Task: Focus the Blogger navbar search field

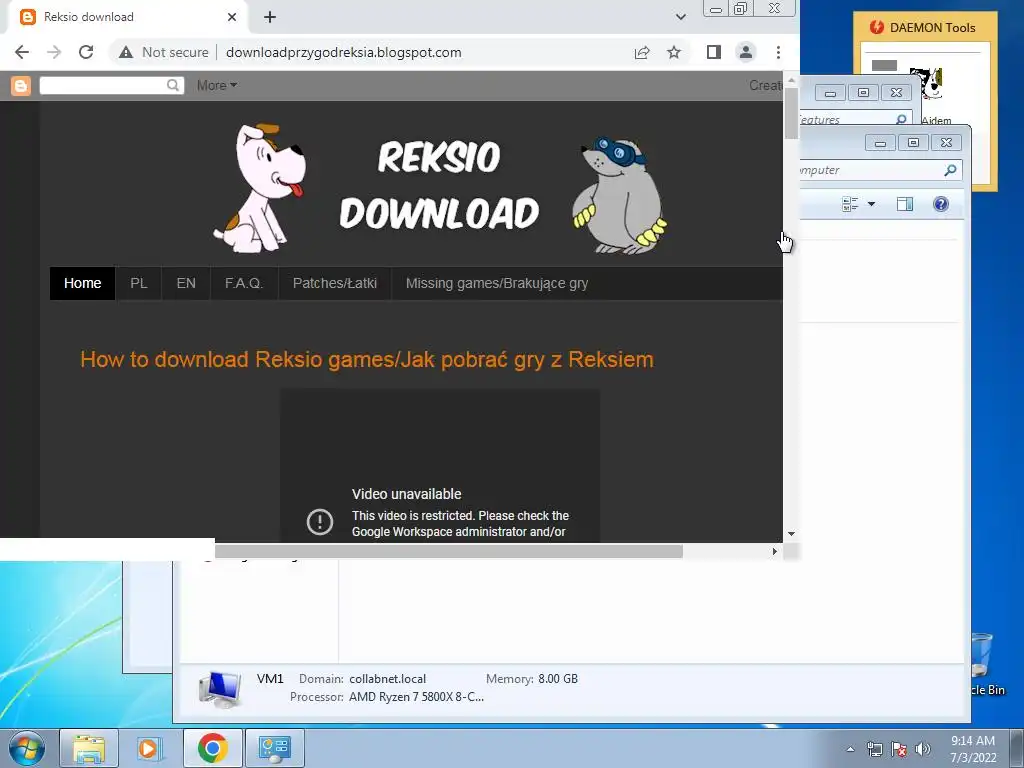Action: 103,86
